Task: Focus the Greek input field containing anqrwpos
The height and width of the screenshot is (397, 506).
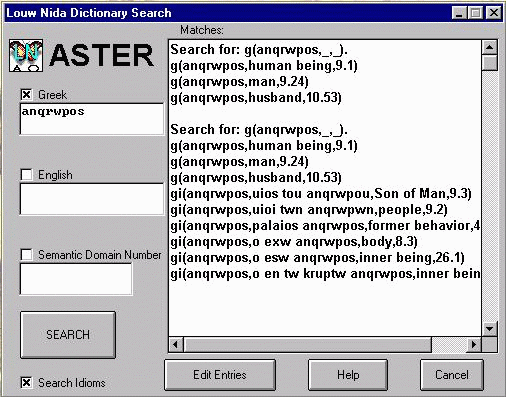Action: click(92, 119)
